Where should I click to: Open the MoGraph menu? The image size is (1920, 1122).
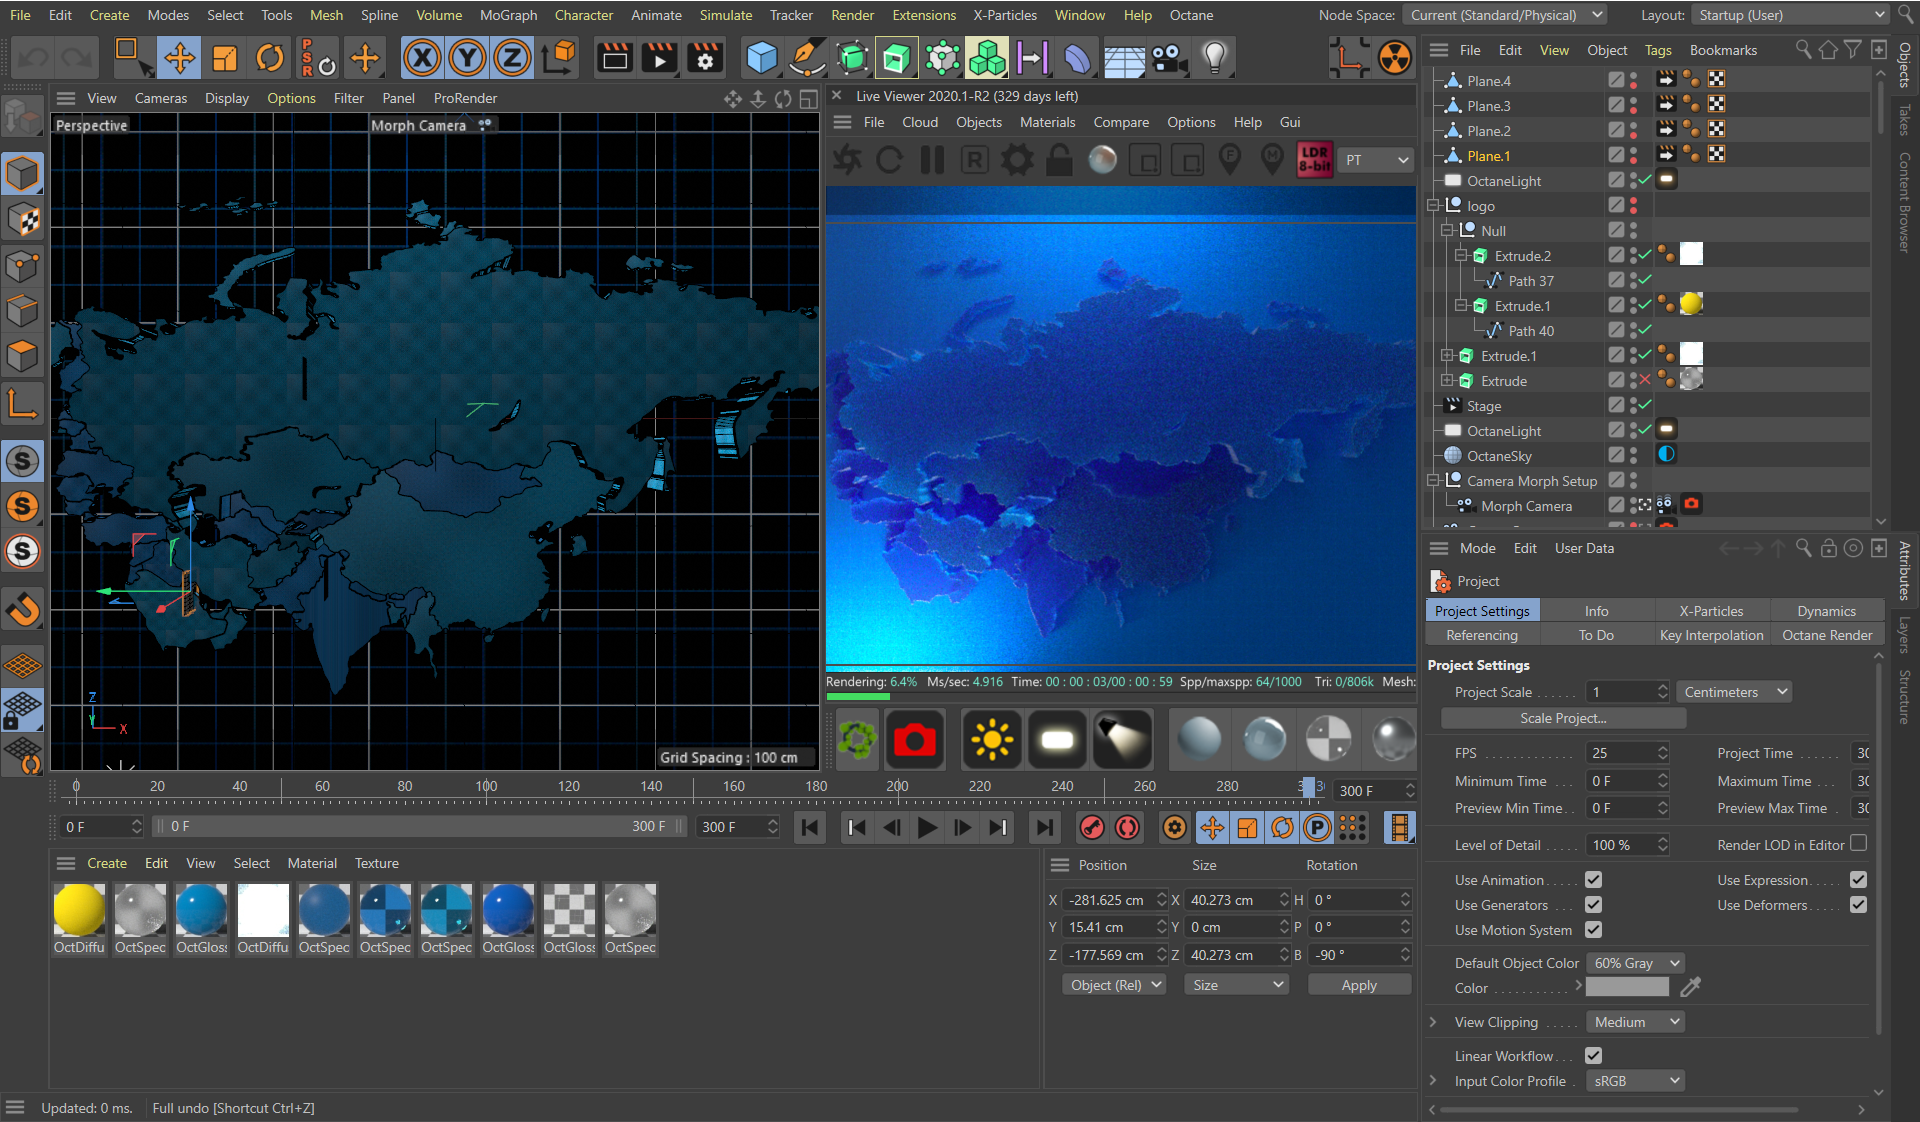pyautogui.click(x=508, y=15)
